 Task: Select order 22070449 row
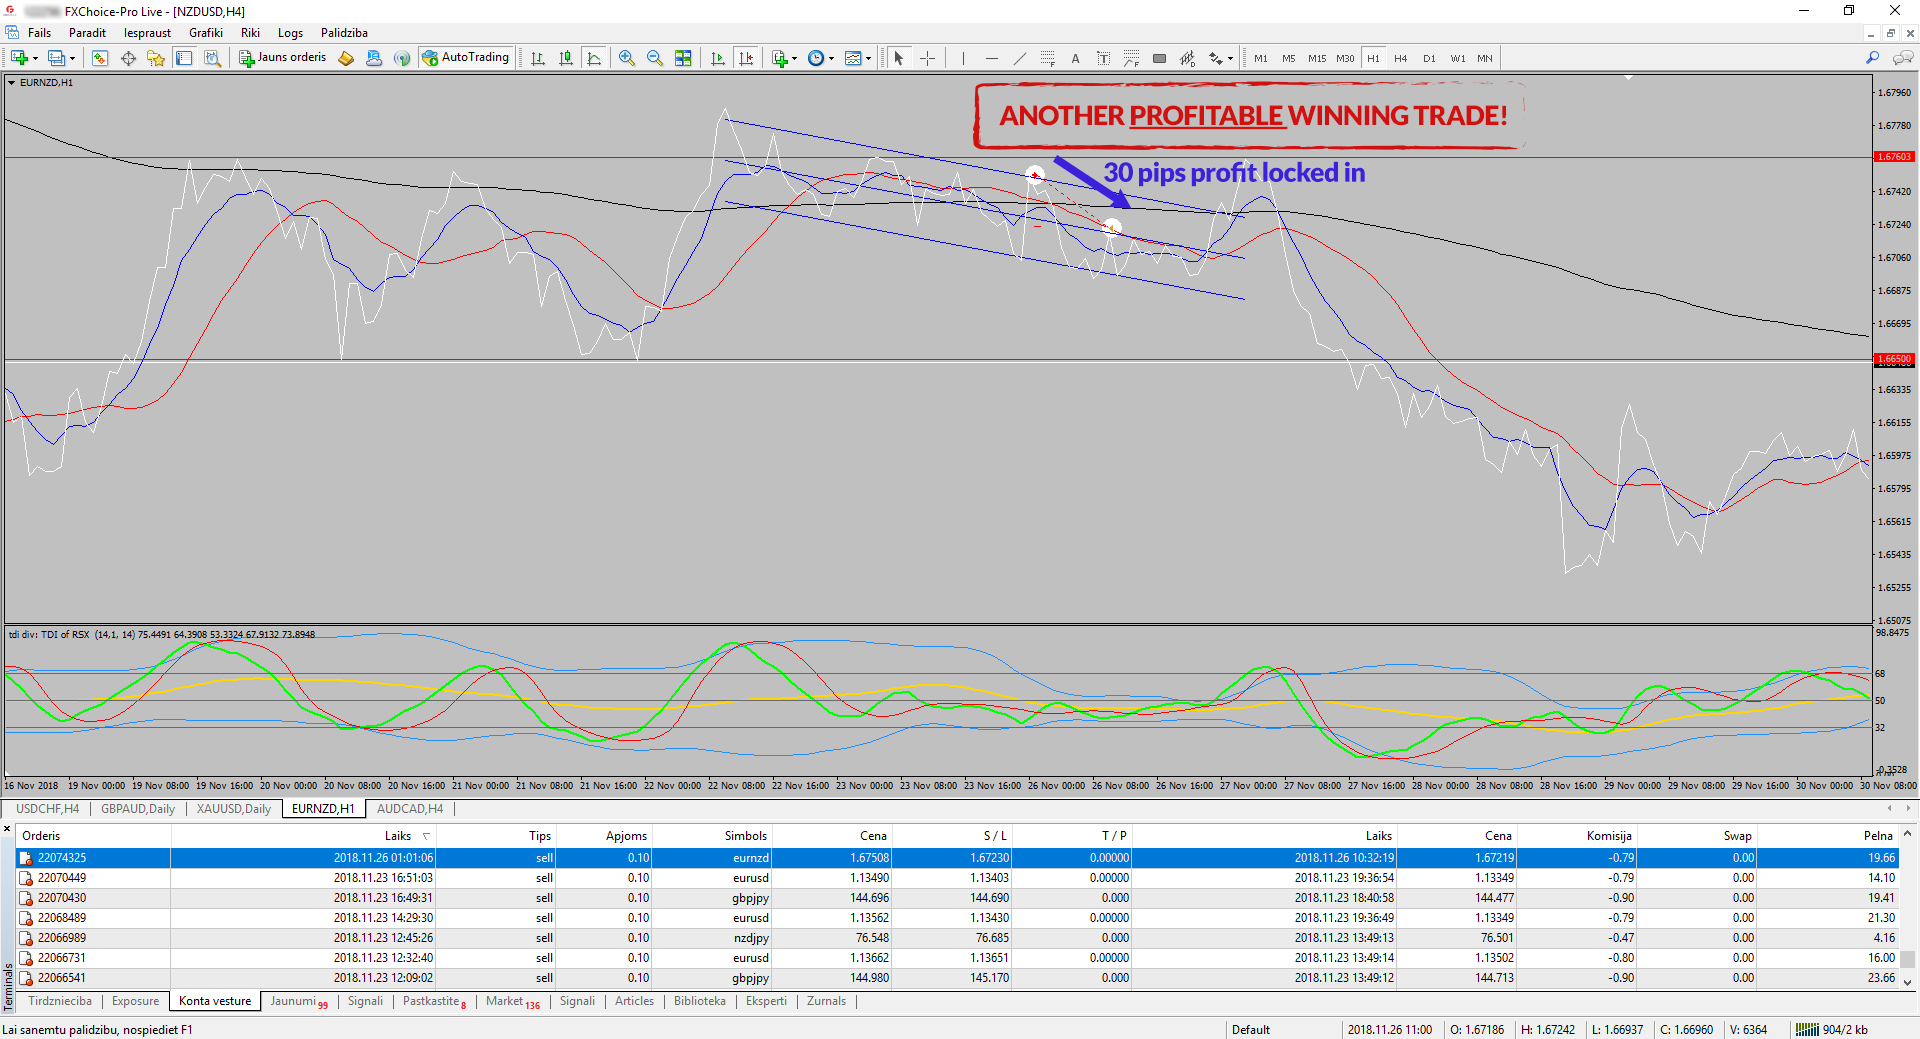tap(956, 878)
